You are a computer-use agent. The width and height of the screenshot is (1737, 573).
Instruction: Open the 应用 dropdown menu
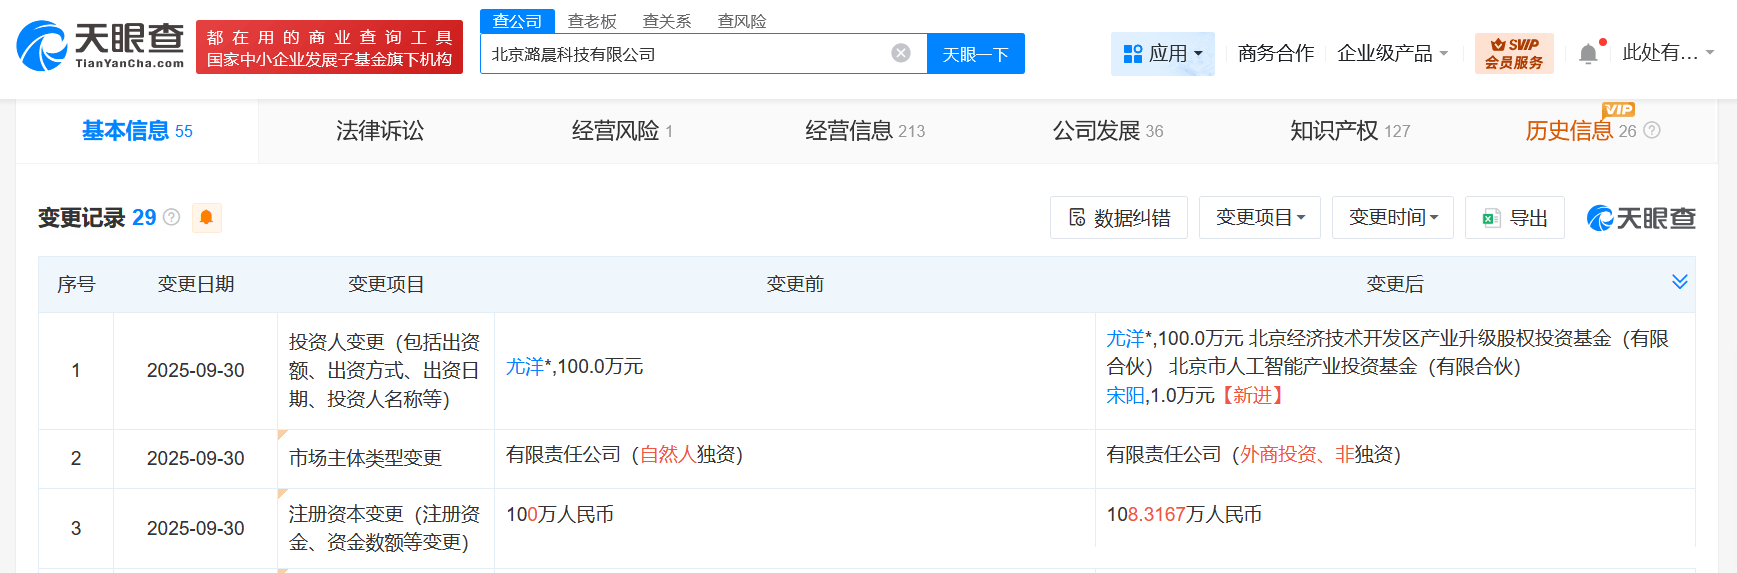[x=1162, y=53]
